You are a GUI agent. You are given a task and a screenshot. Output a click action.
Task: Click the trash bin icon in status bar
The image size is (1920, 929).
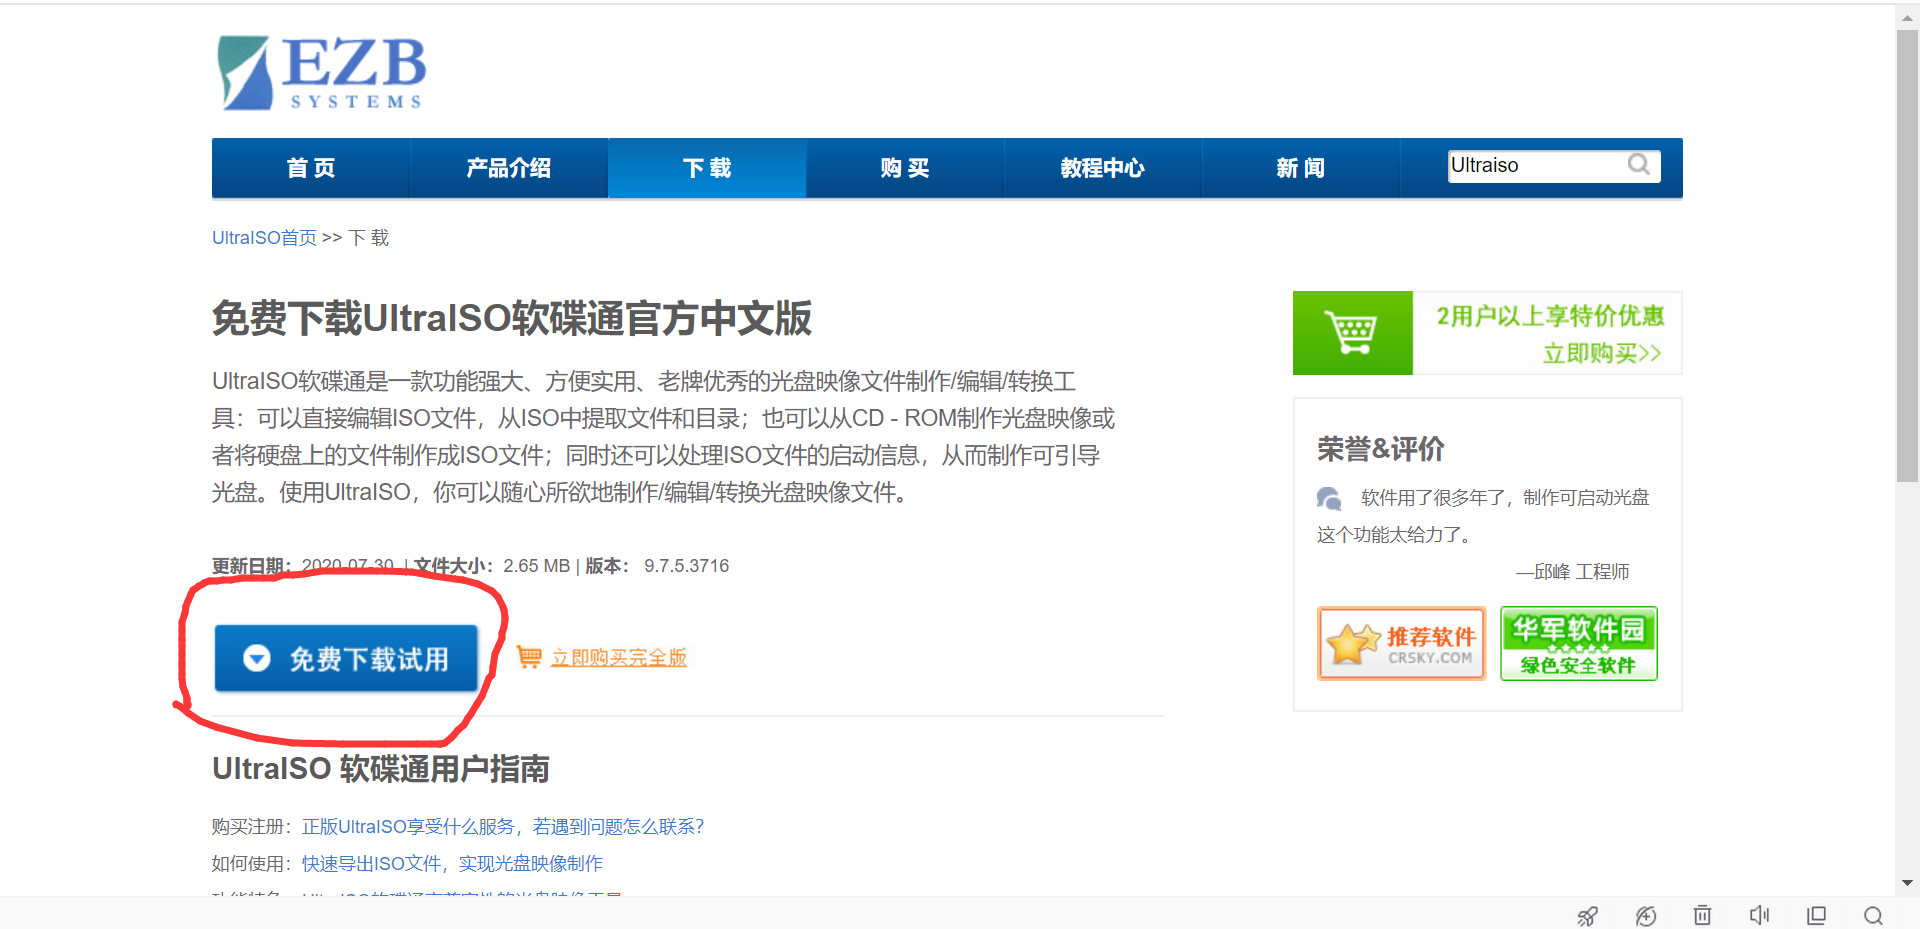tap(1703, 915)
